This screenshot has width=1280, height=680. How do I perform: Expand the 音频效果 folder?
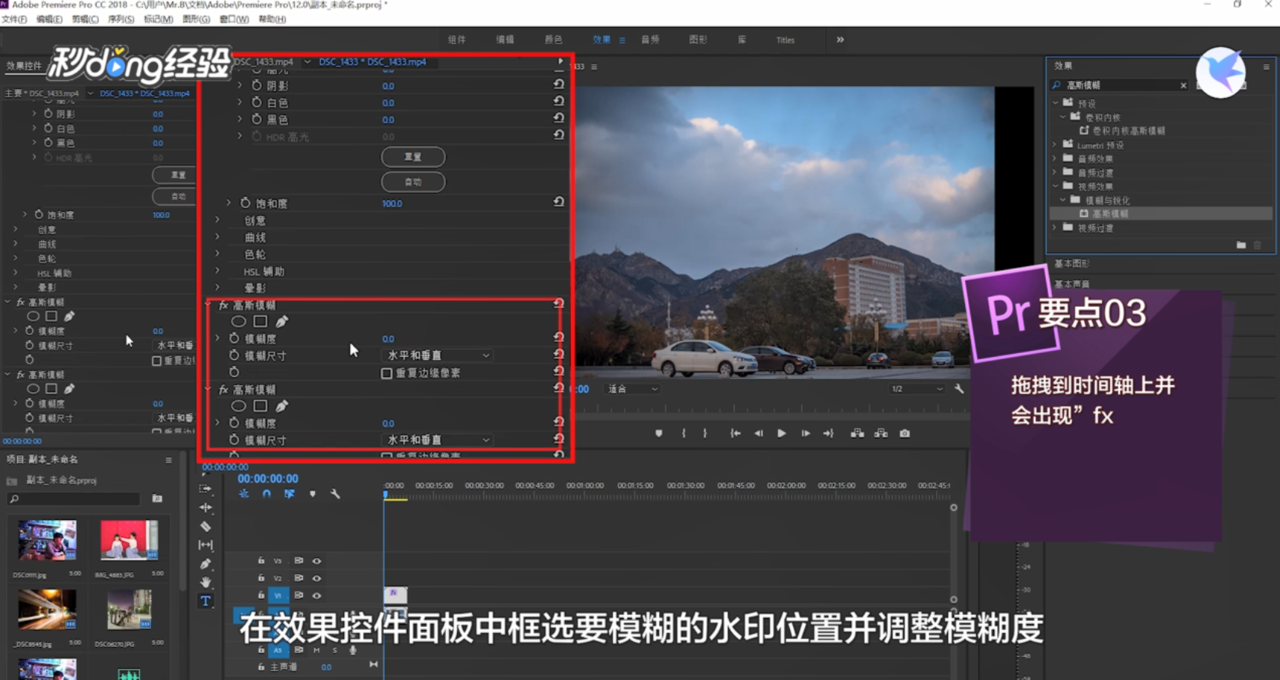(x=1055, y=159)
